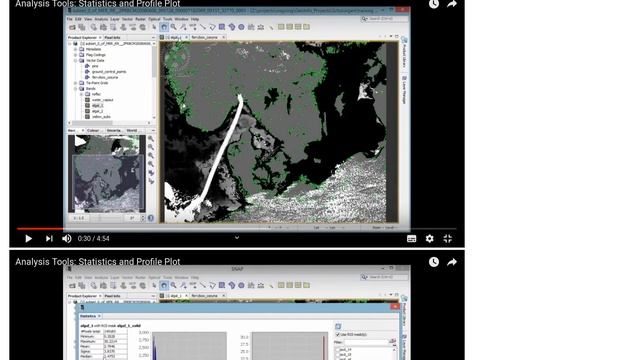This screenshot has width=640, height=360.
Task: Open Vector menu in upper video's SNAP window
Action: tap(127, 19)
